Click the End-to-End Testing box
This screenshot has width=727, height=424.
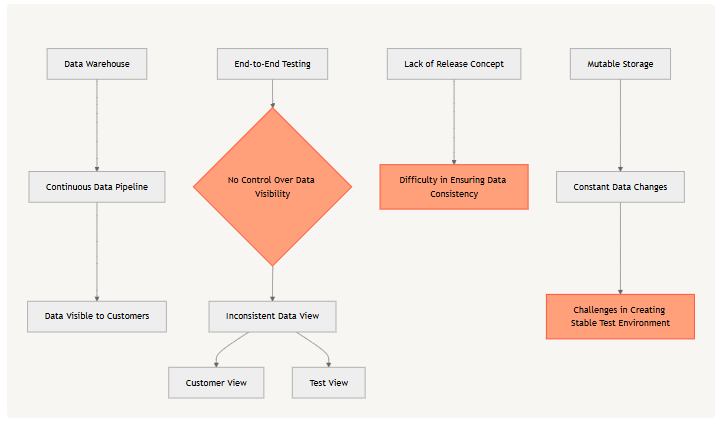click(273, 64)
